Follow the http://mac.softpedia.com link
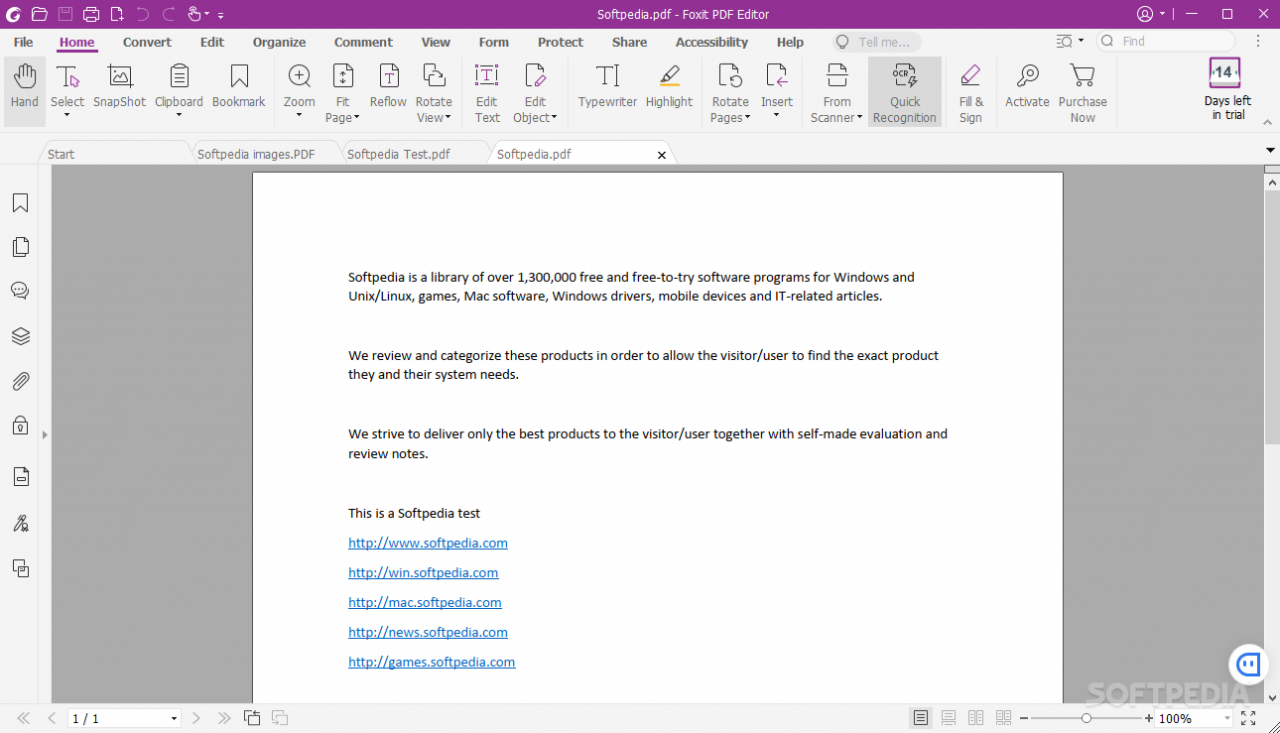 [424, 602]
